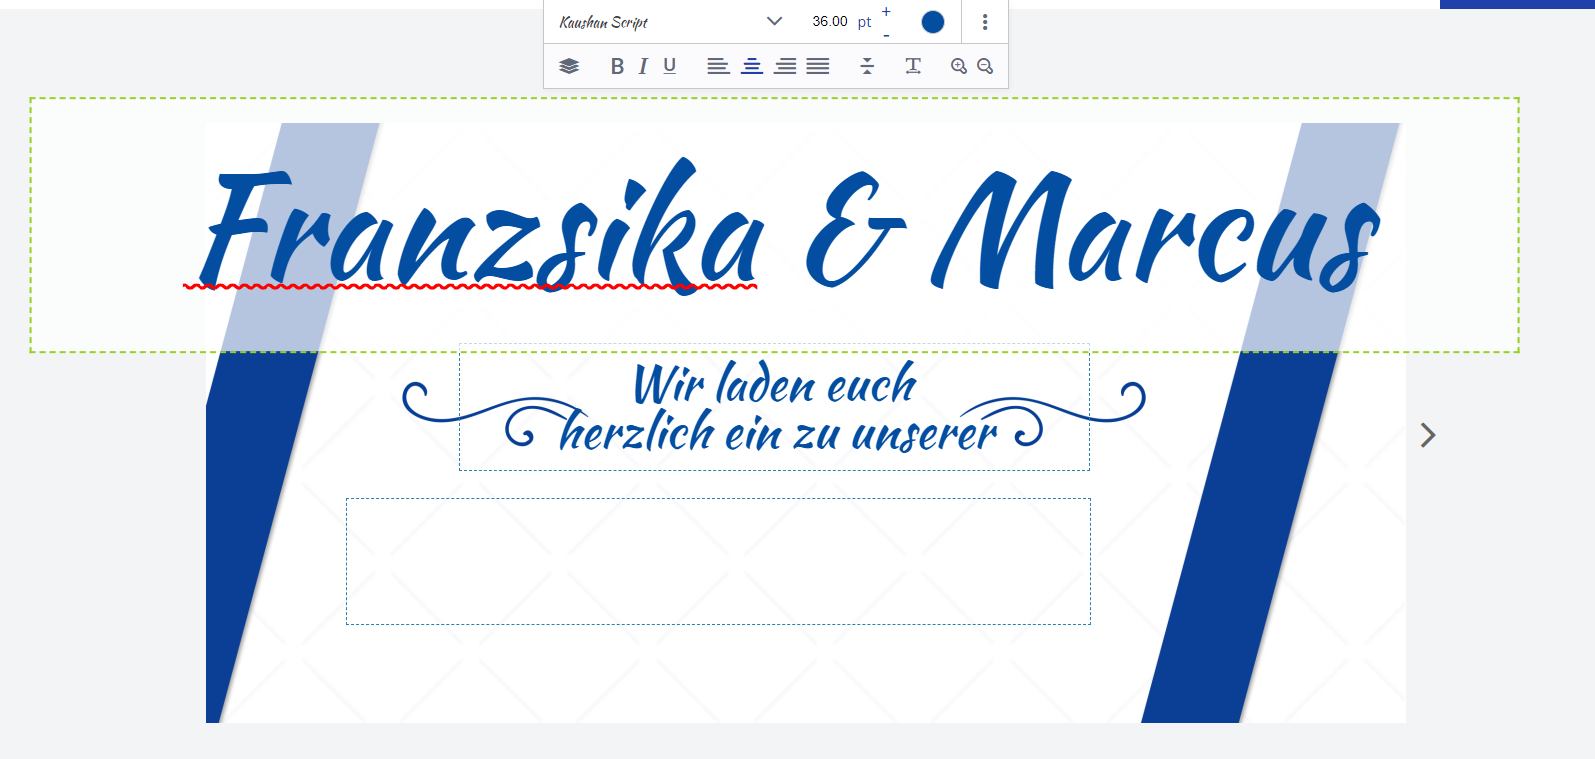Increase font size with the plus button
Image resolution: width=1595 pixels, height=759 pixels.
[886, 11]
